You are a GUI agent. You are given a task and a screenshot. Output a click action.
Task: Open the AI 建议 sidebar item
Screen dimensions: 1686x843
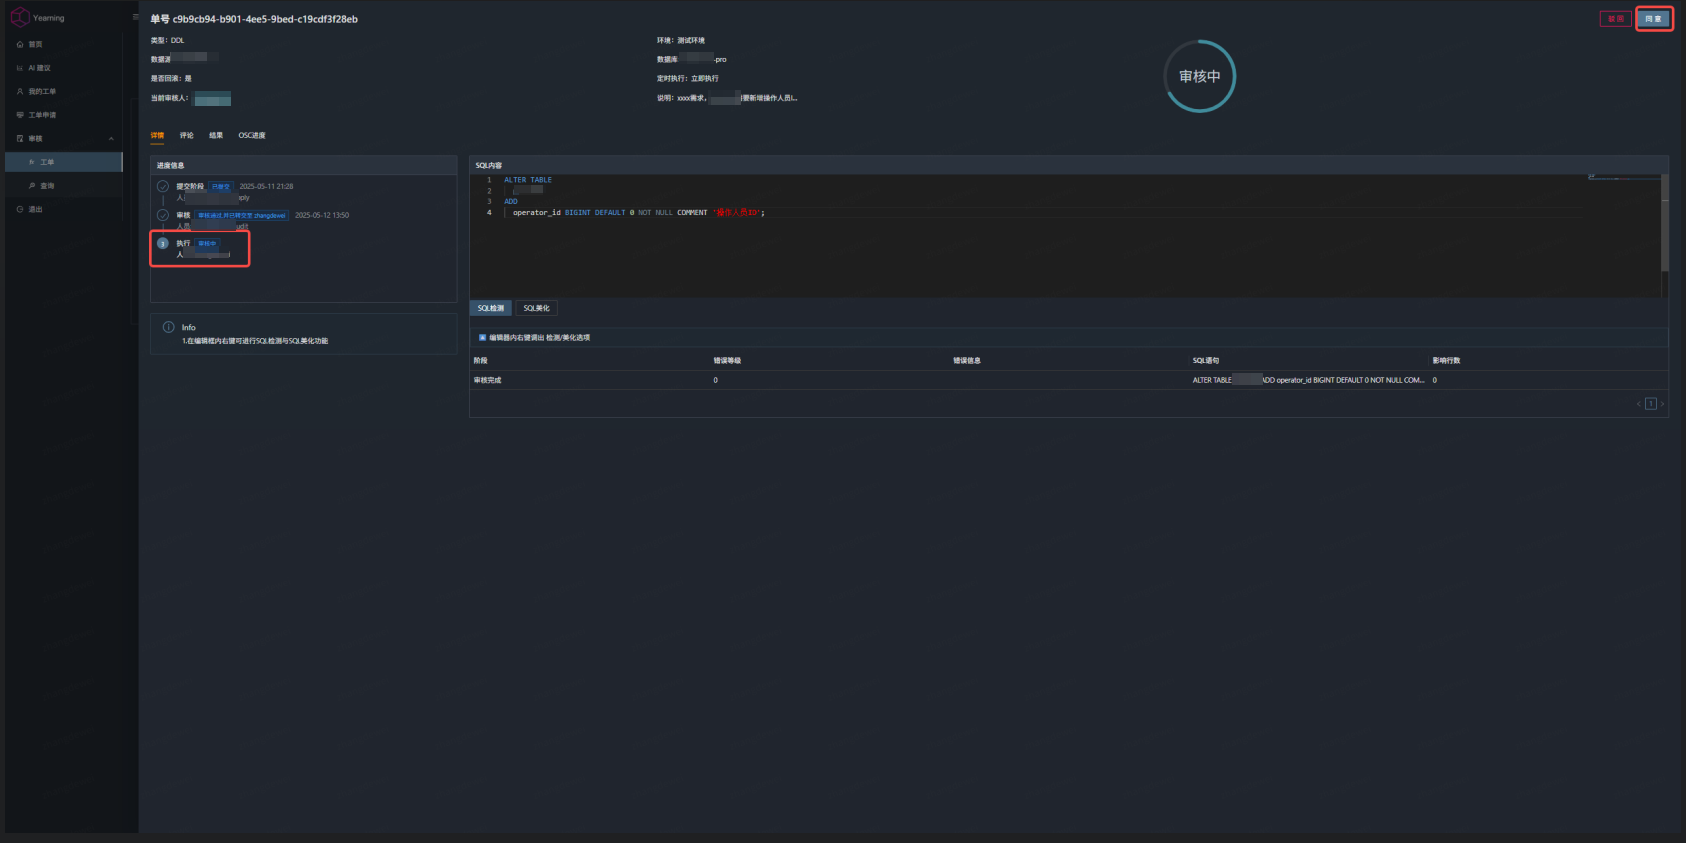point(64,68)
